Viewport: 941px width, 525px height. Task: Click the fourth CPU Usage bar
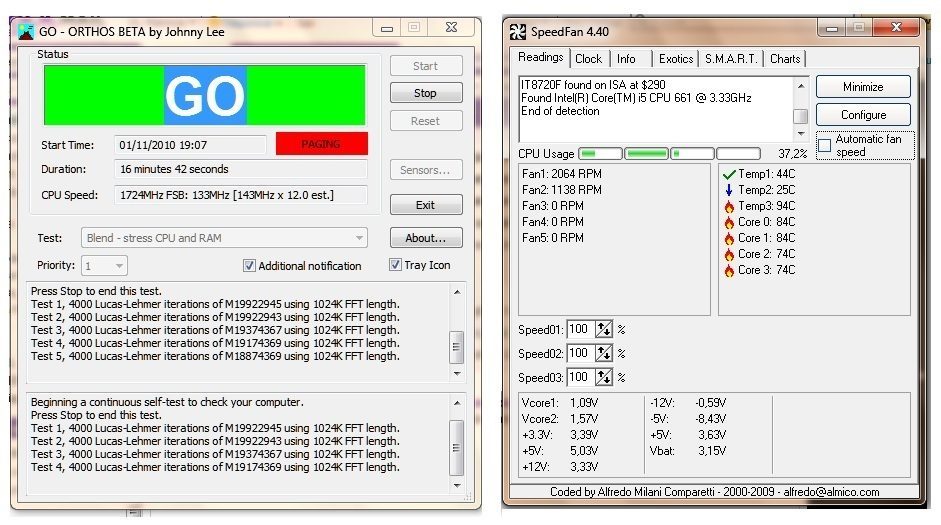coord(739,154)
